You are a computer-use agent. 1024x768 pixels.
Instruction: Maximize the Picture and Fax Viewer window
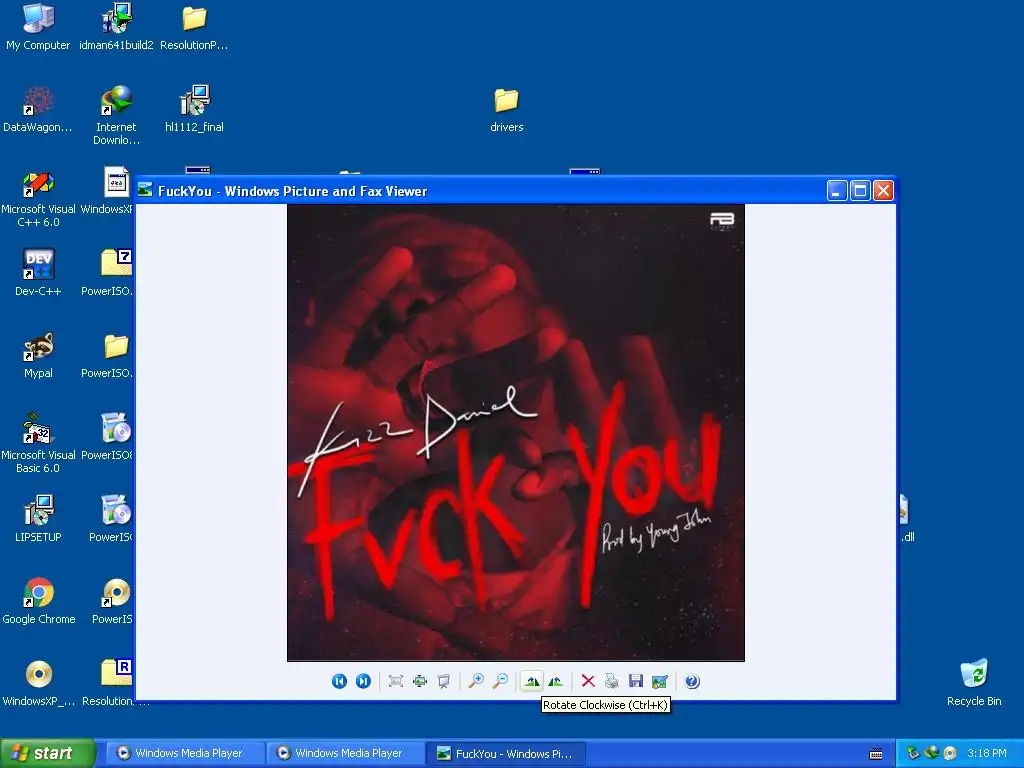(x=860, y=191)
